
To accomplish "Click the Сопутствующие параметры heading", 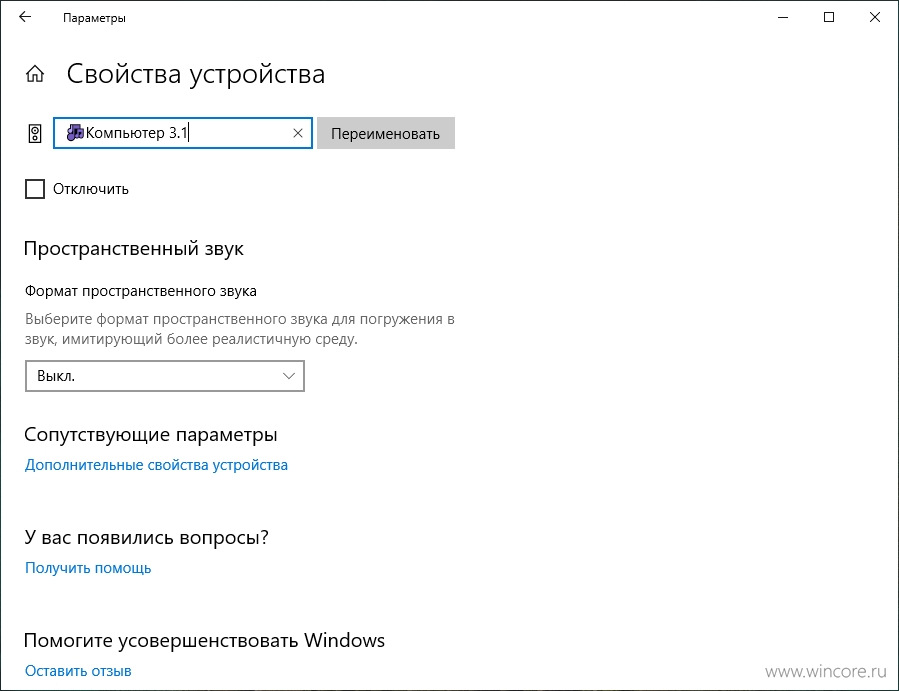I will tap(151, 435).
